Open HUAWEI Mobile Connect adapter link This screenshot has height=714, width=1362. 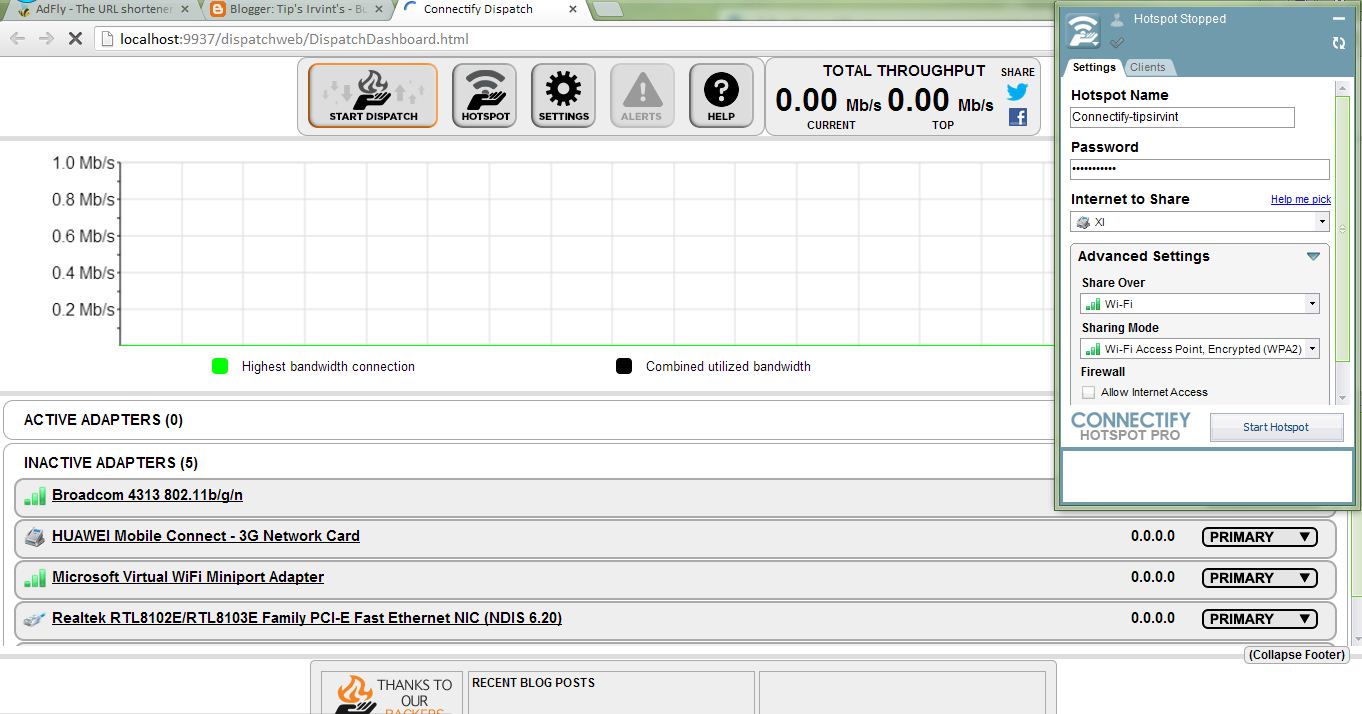(206, 536)
